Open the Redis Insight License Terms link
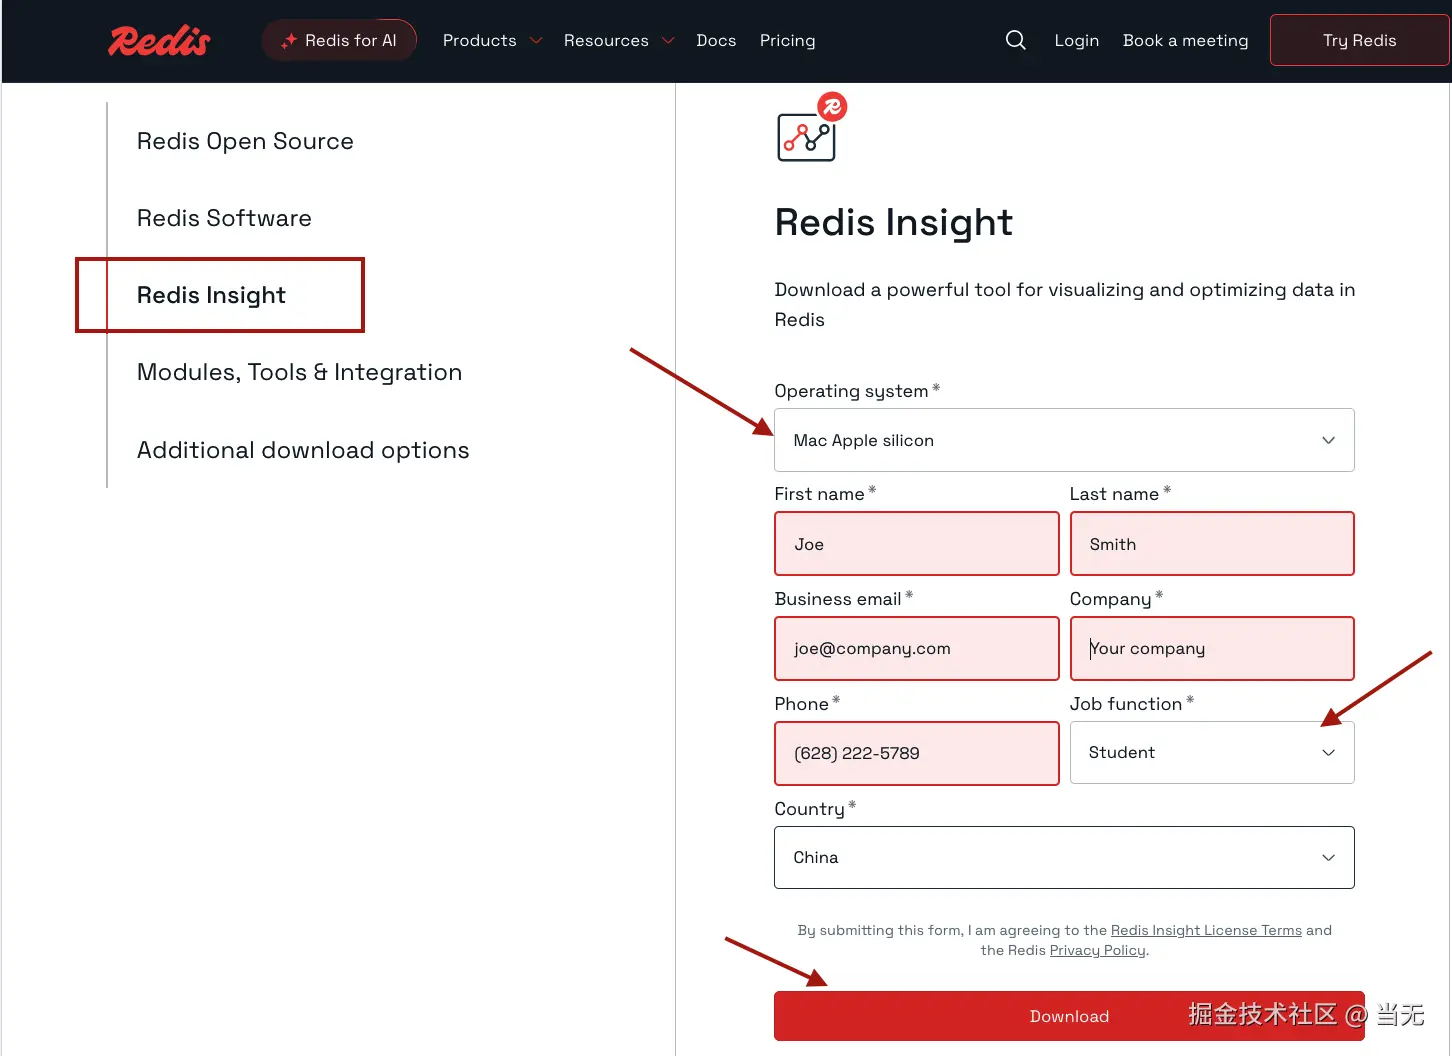The width and height of the screenshot is (1452, 1056). (1206, 930)
